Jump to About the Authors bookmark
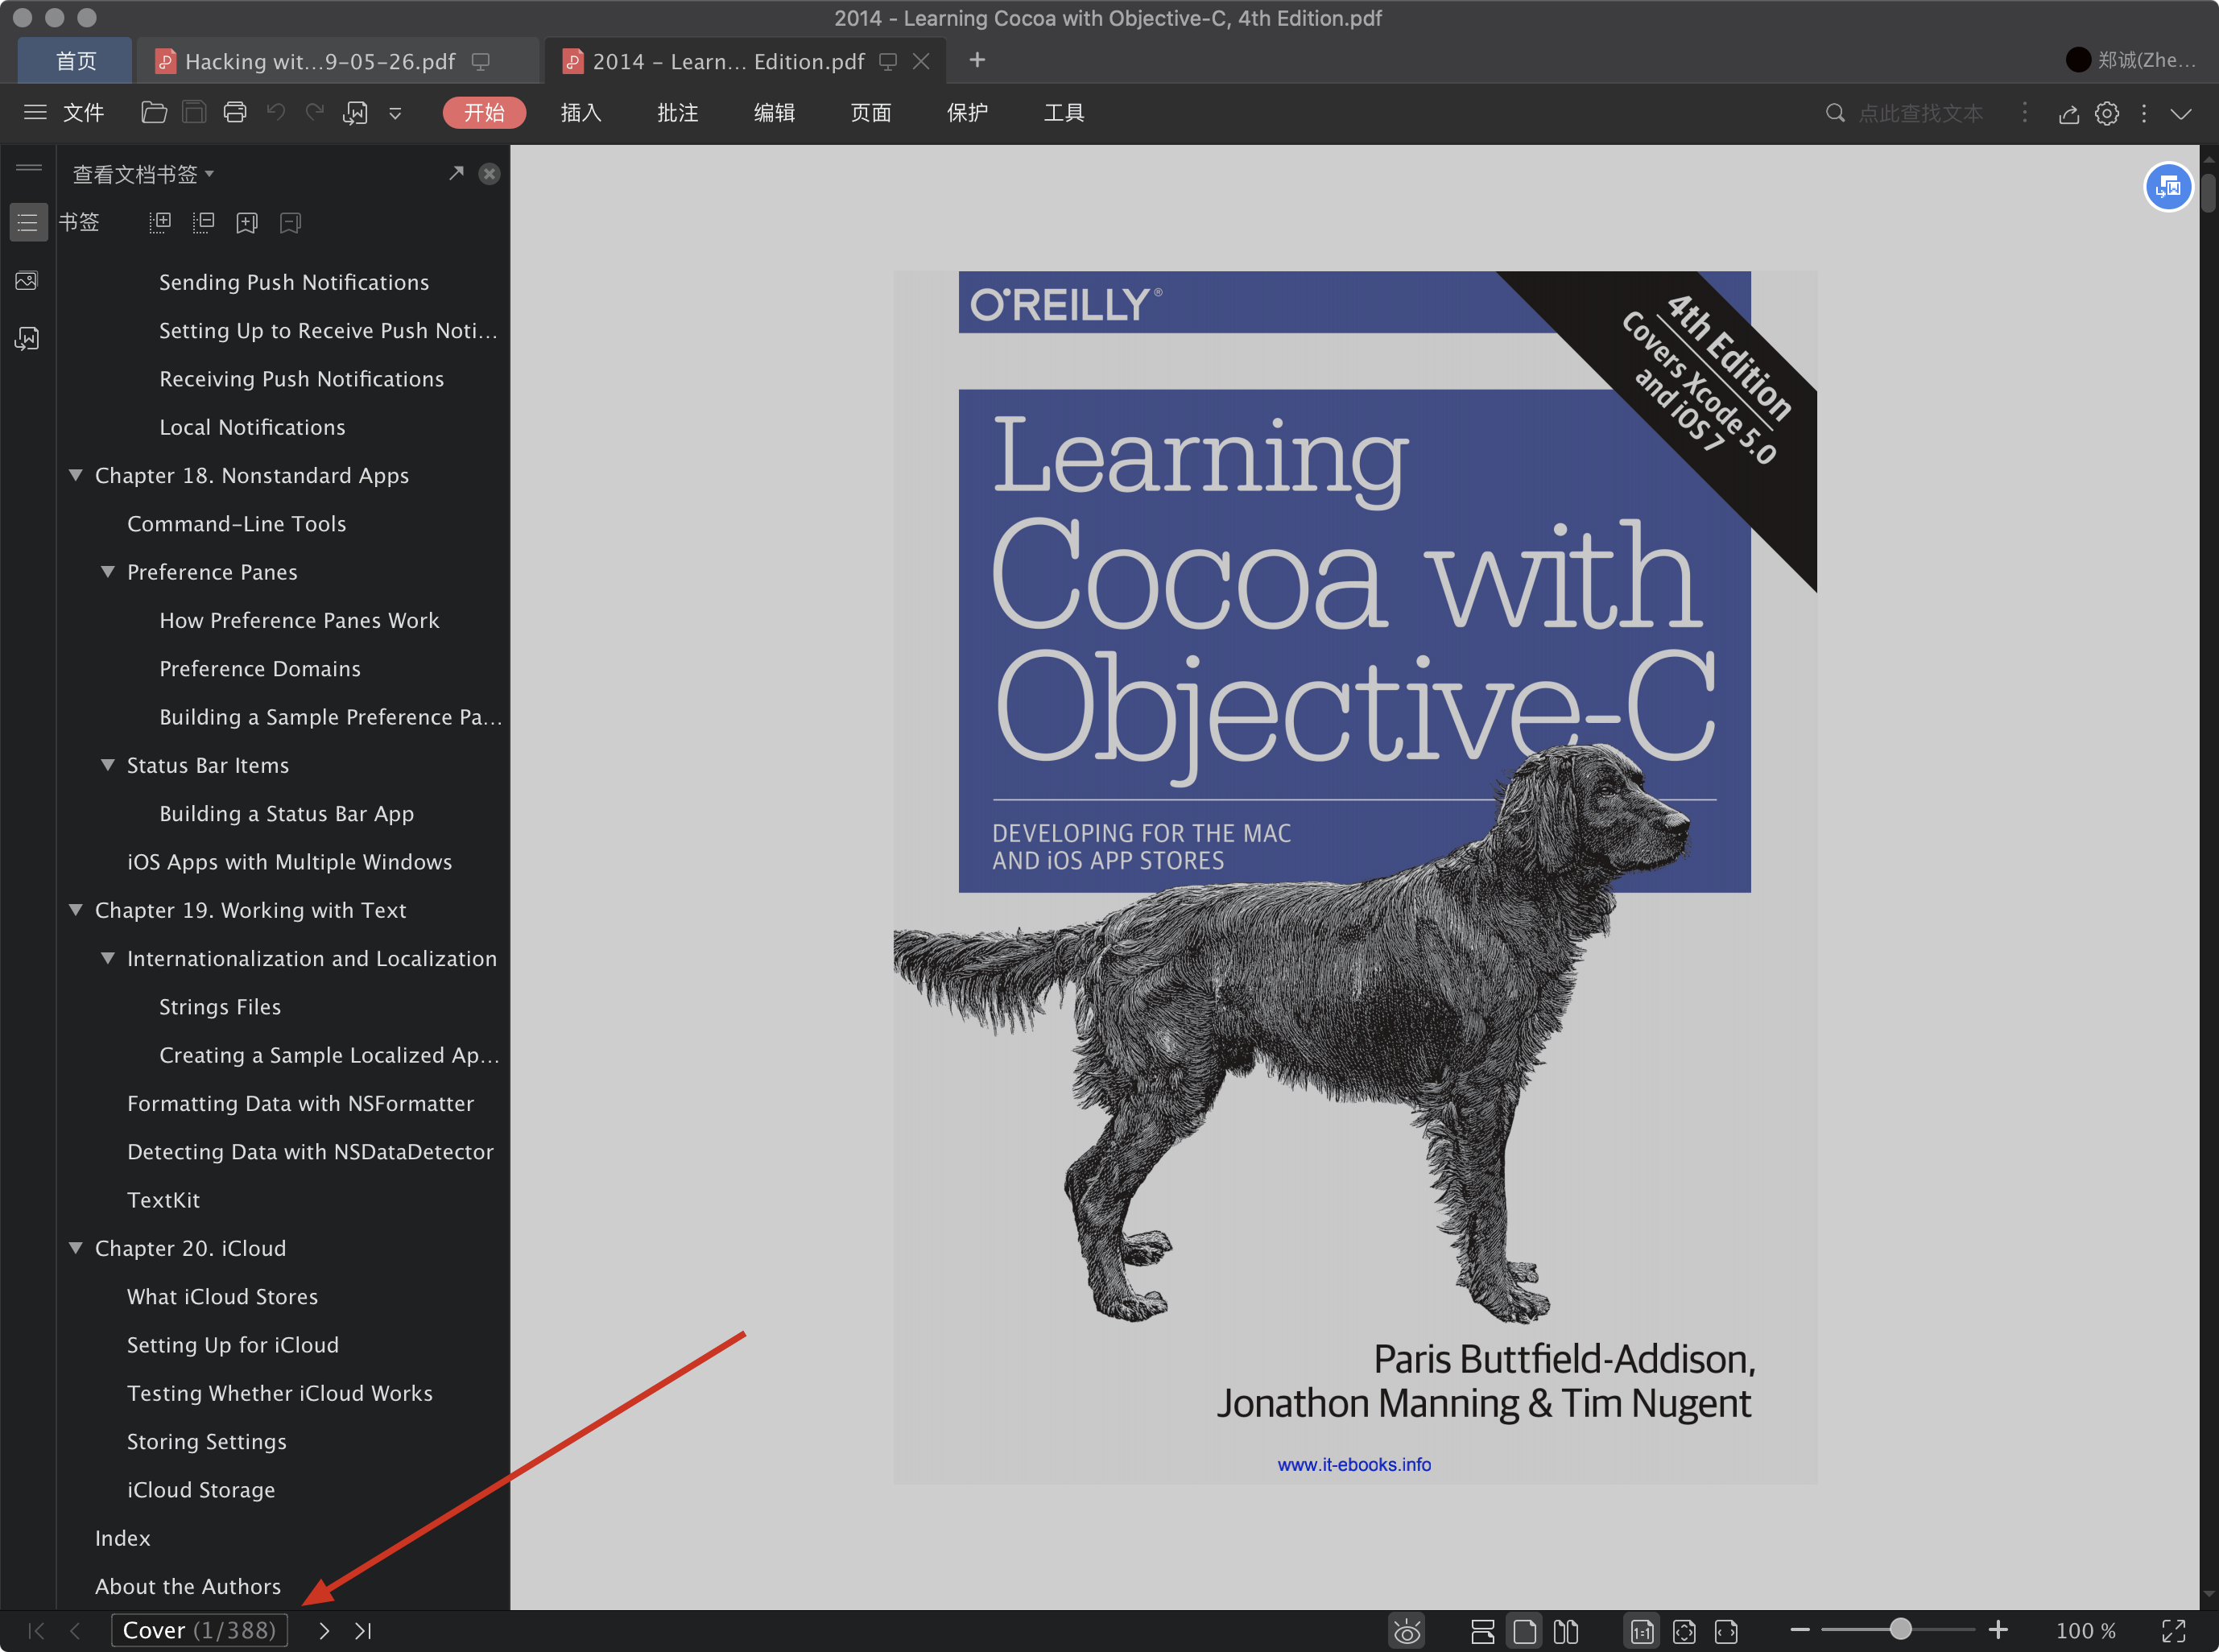Image resolution: width=2219 pixels, height=1652 pixels. (188, 1586)
